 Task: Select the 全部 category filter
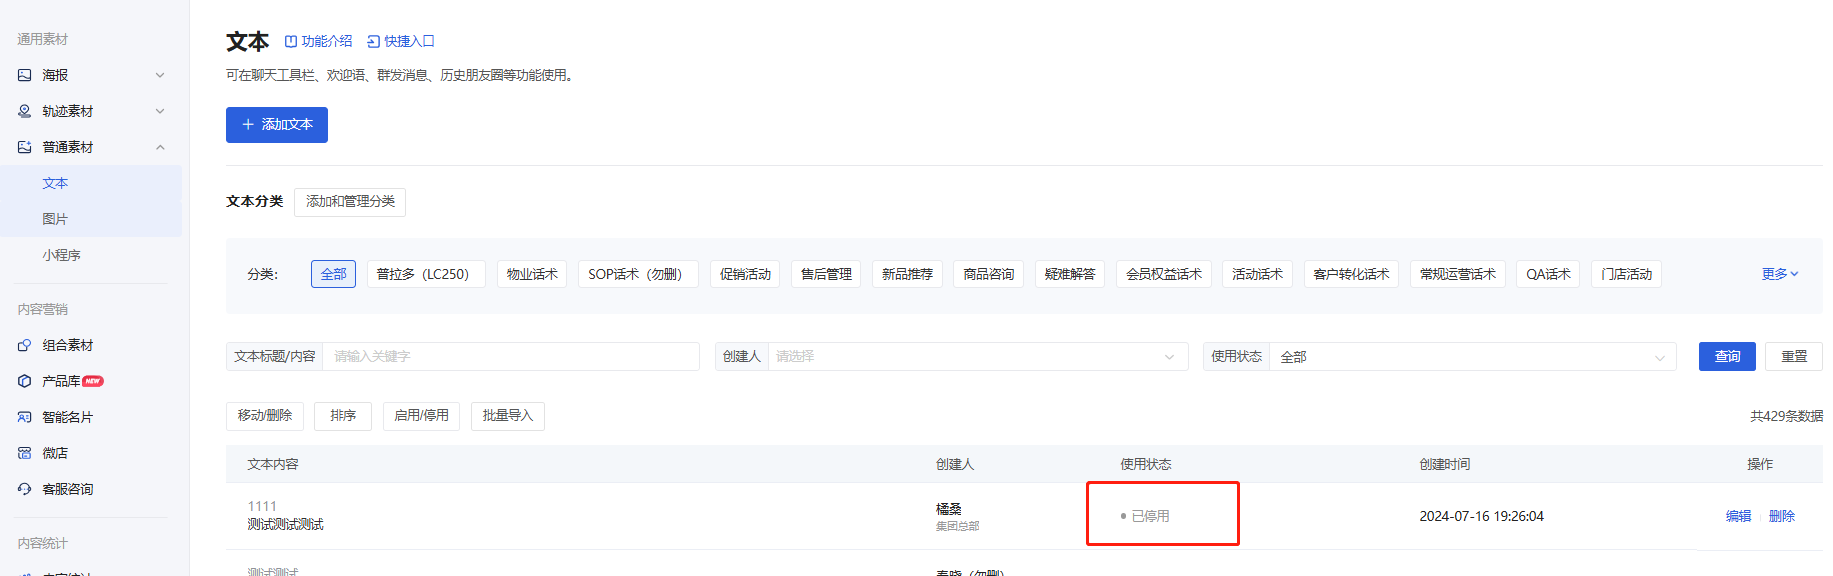334,274
